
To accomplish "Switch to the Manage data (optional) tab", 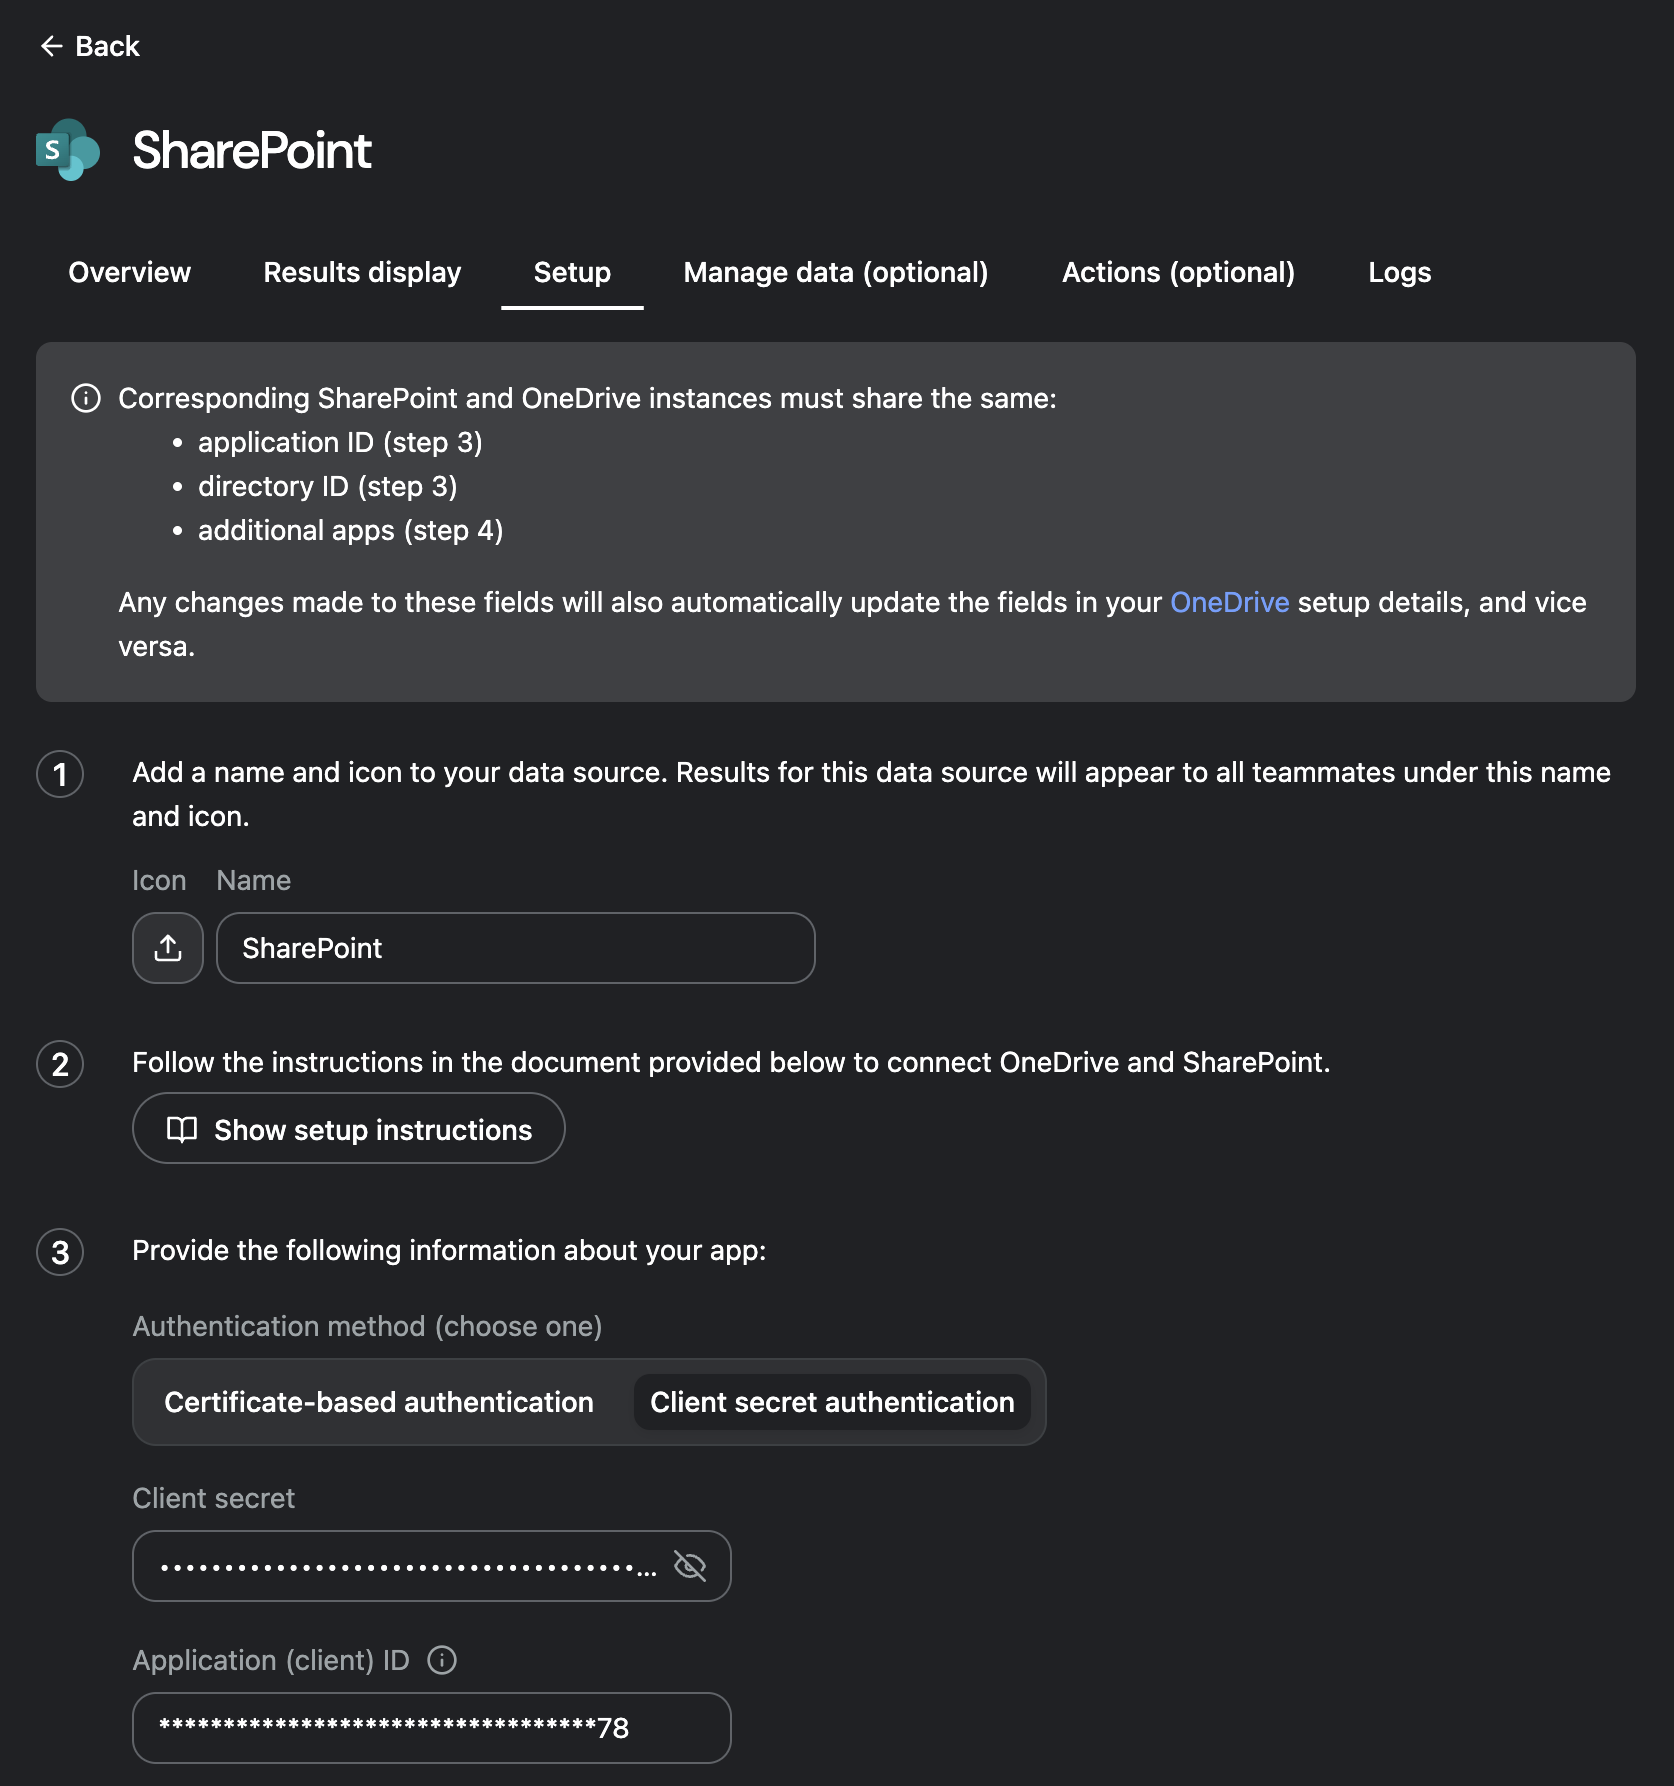I will [836, 272].
